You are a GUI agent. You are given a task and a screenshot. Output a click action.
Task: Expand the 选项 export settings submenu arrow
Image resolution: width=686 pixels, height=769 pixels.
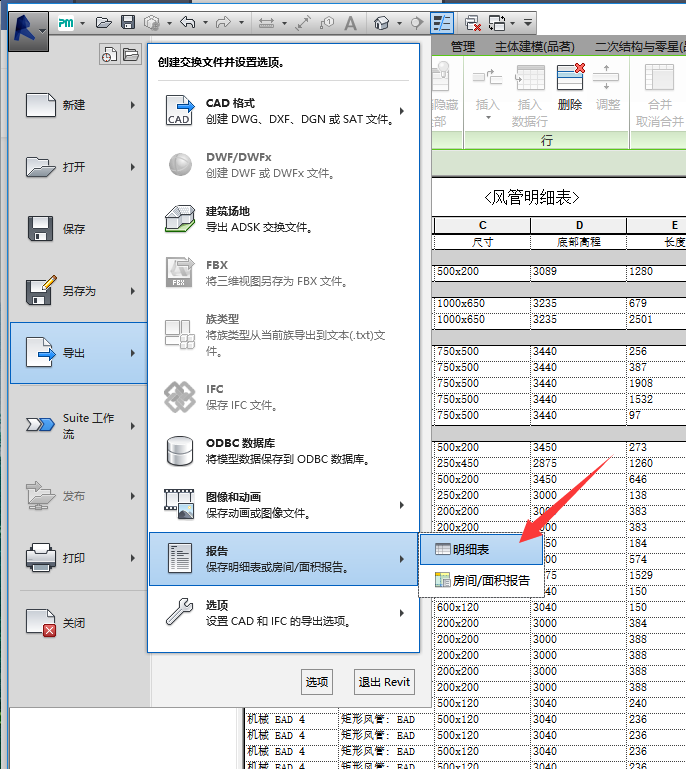402,613
